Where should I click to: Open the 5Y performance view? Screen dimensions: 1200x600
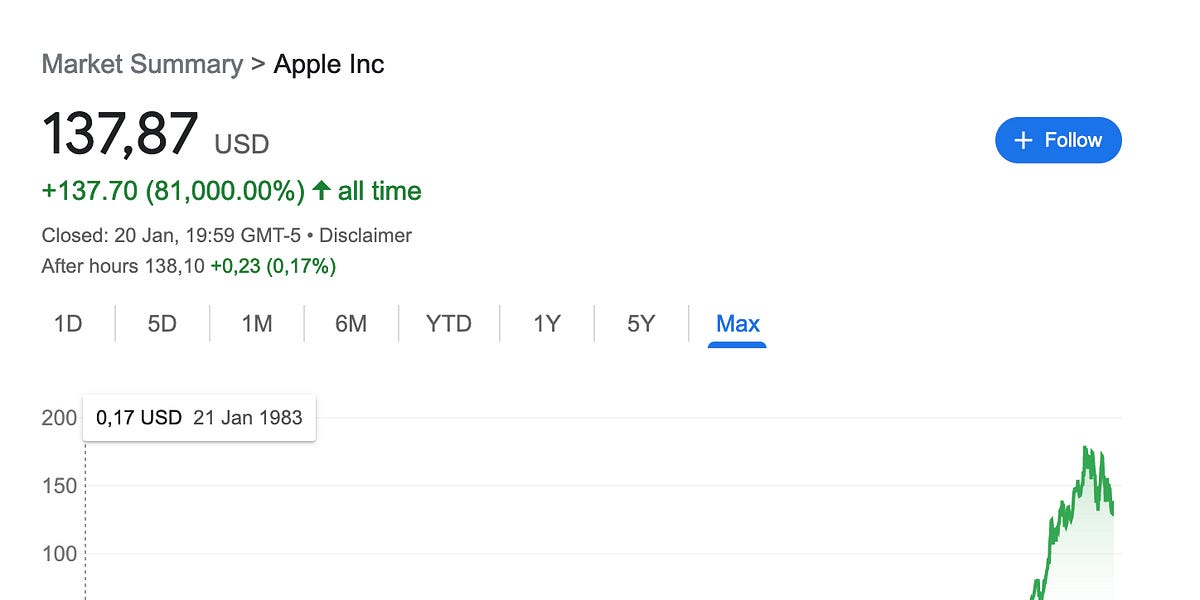pyautogui.click(x=640, y=323)
